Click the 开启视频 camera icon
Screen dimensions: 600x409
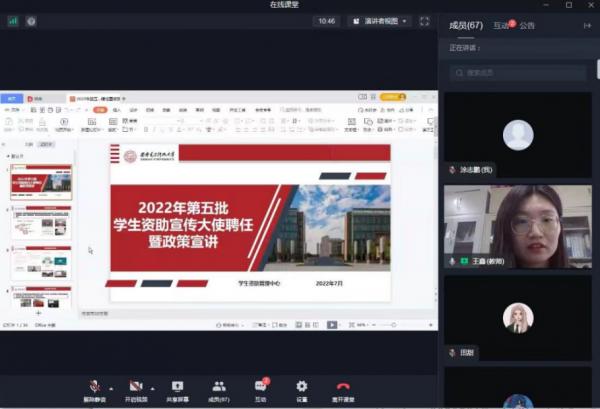tap(135, 386)
